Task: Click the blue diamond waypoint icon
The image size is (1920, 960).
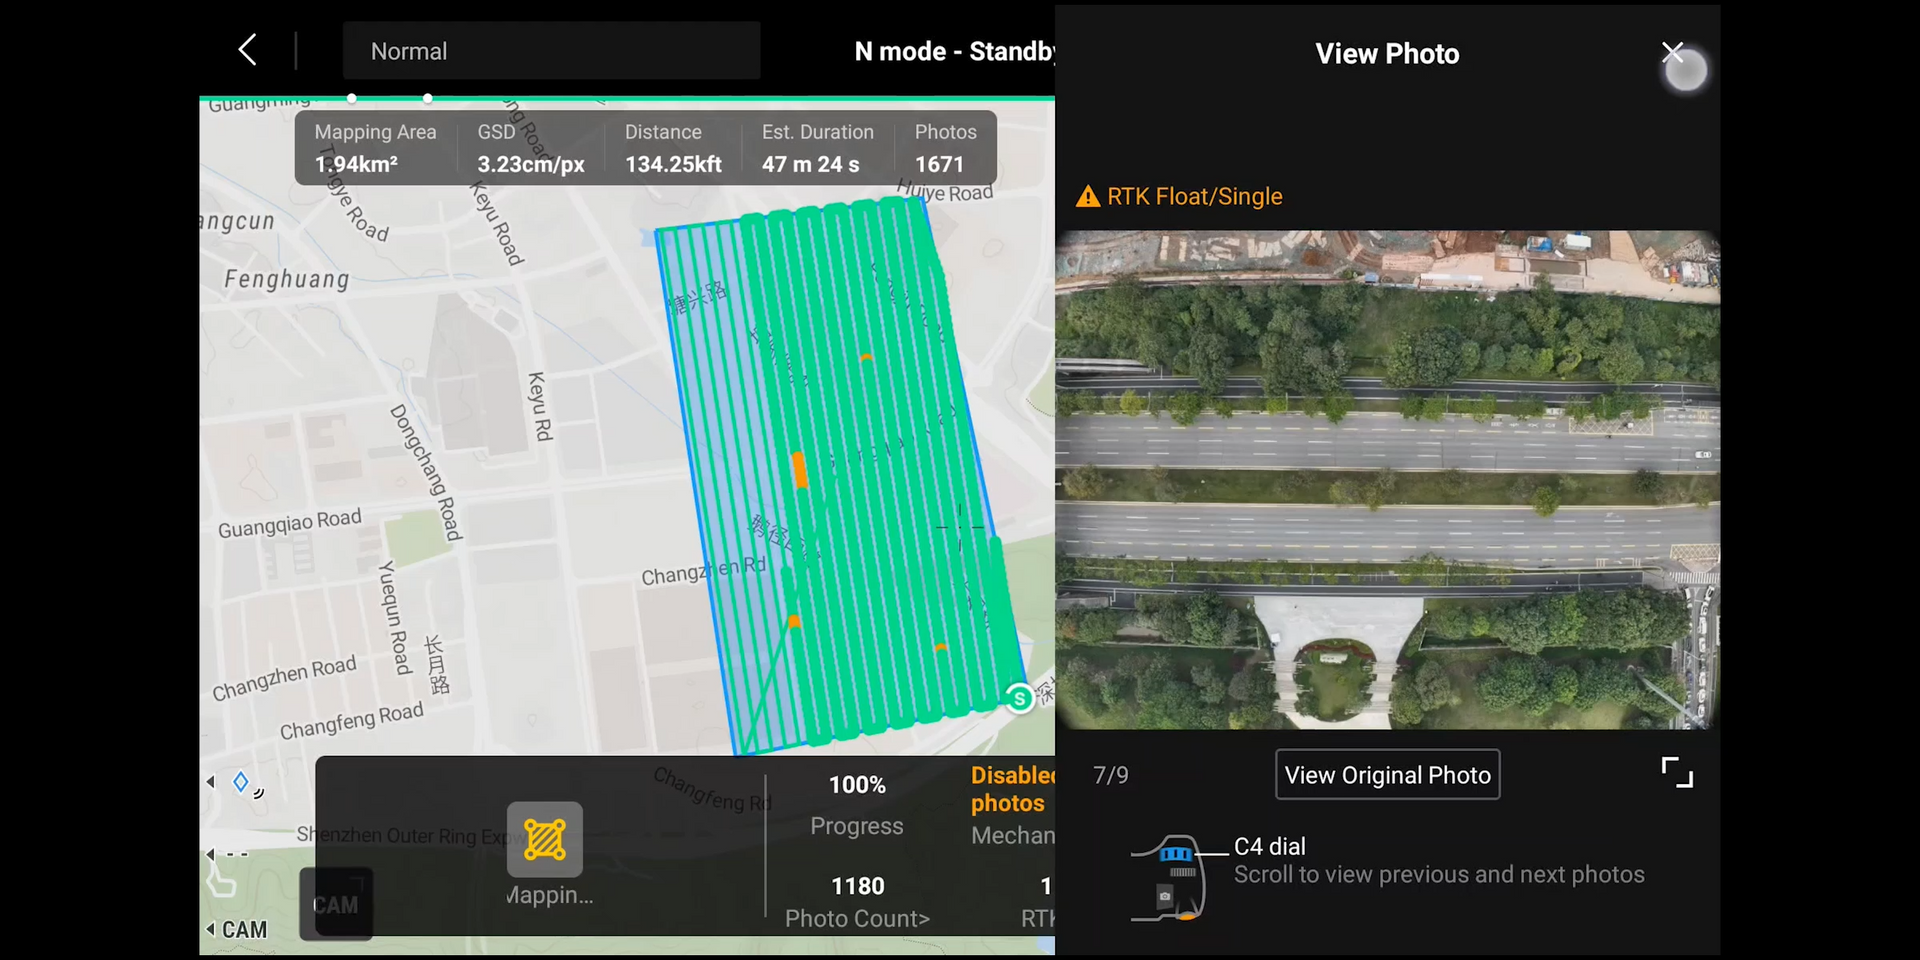Action: coord(241,782)
